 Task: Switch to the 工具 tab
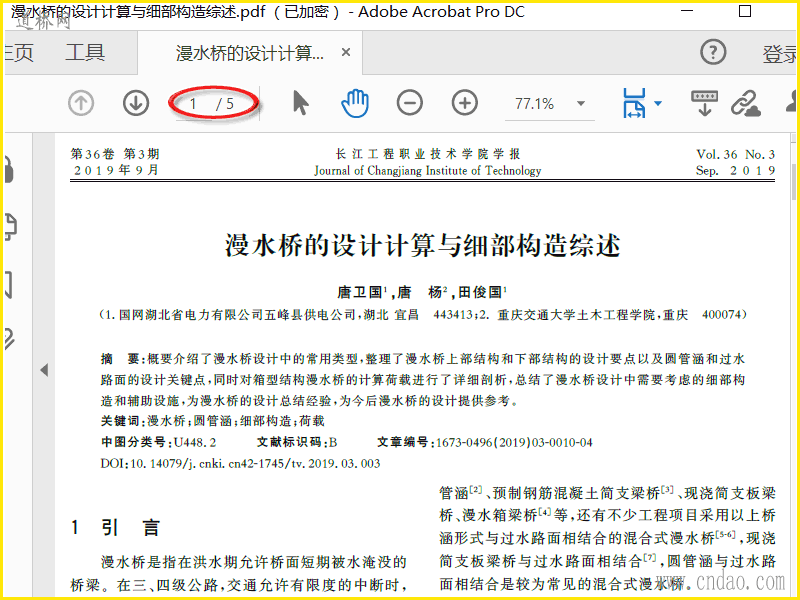coord(85,53)
